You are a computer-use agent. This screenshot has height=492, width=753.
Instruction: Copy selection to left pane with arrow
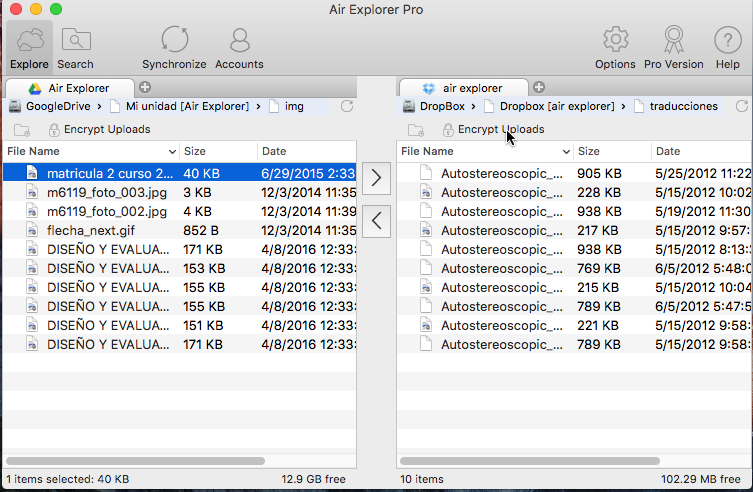click(376, 220)
